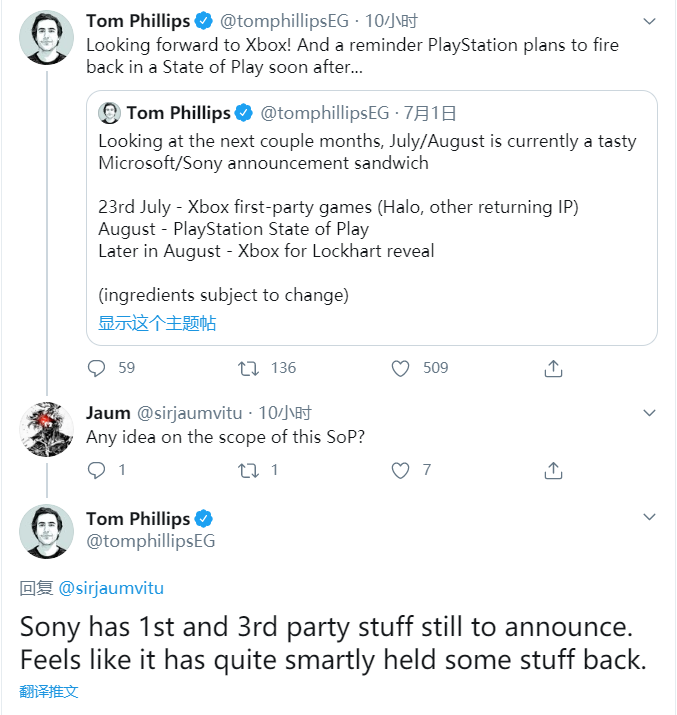Click Tom Phillips' avatar on the reply tweet
Screen dimensions: 677x715
(x=47, y=532)
